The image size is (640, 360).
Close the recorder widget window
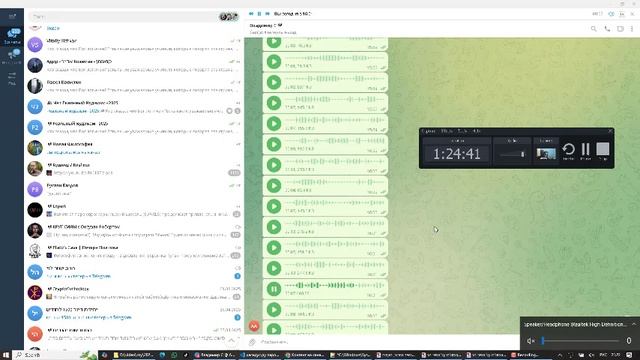point(610,131)
